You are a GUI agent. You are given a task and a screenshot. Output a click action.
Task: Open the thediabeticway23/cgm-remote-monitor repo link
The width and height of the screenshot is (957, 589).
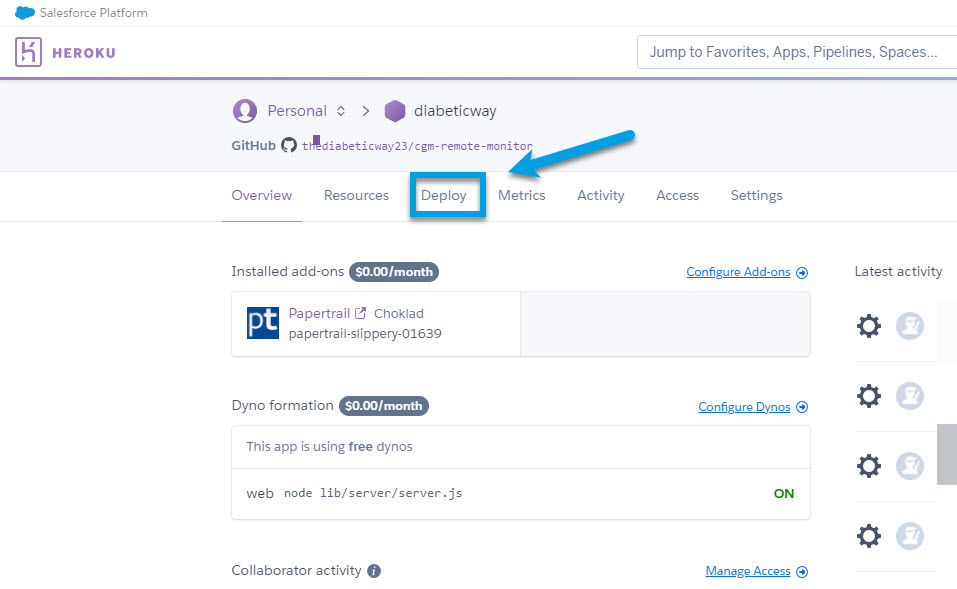pyautogui.click(x=418, y=145)
